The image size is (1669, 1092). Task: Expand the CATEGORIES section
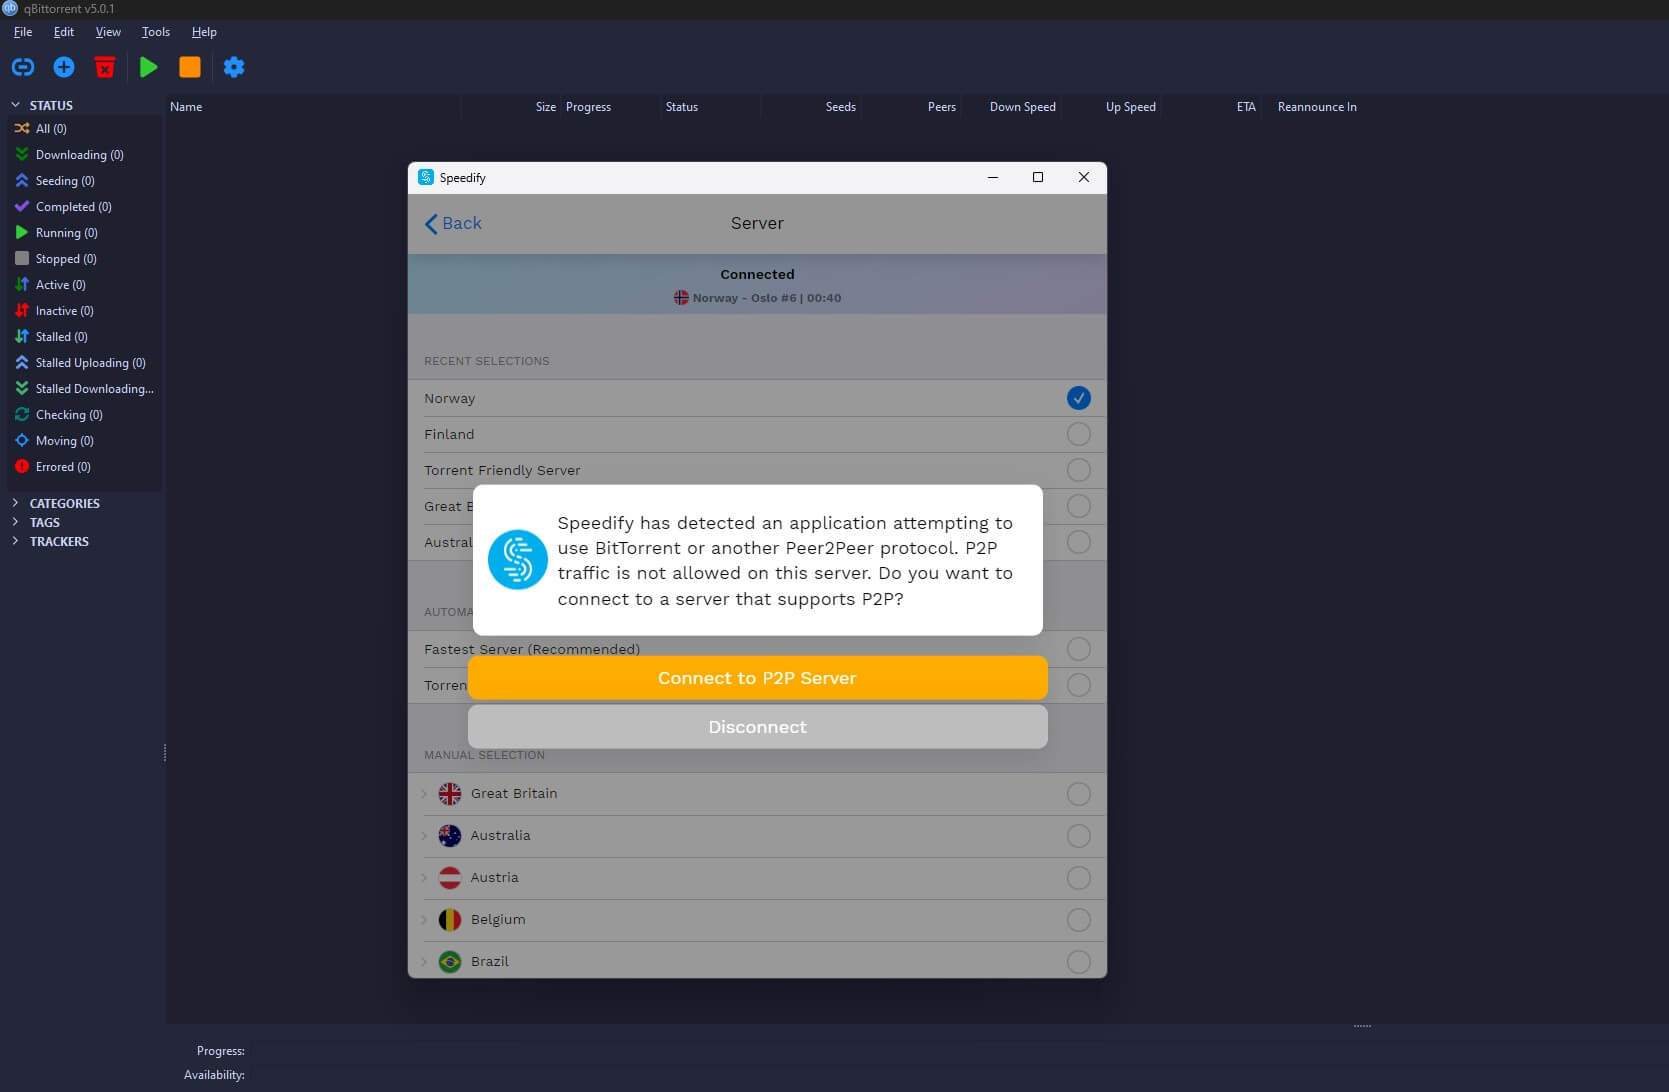coord(15,503)
